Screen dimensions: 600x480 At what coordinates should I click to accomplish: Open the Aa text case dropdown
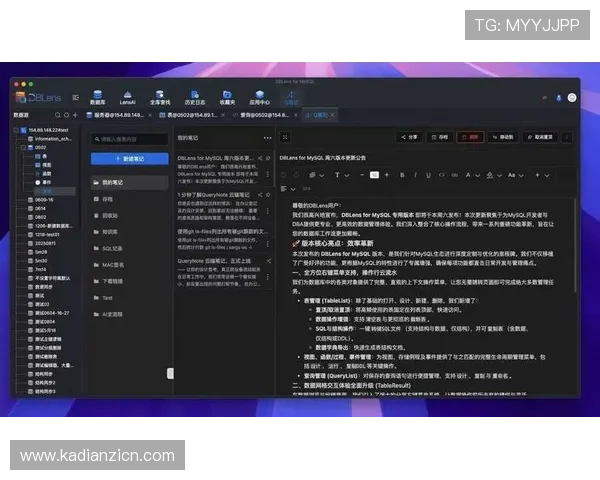tap(515, 175)
